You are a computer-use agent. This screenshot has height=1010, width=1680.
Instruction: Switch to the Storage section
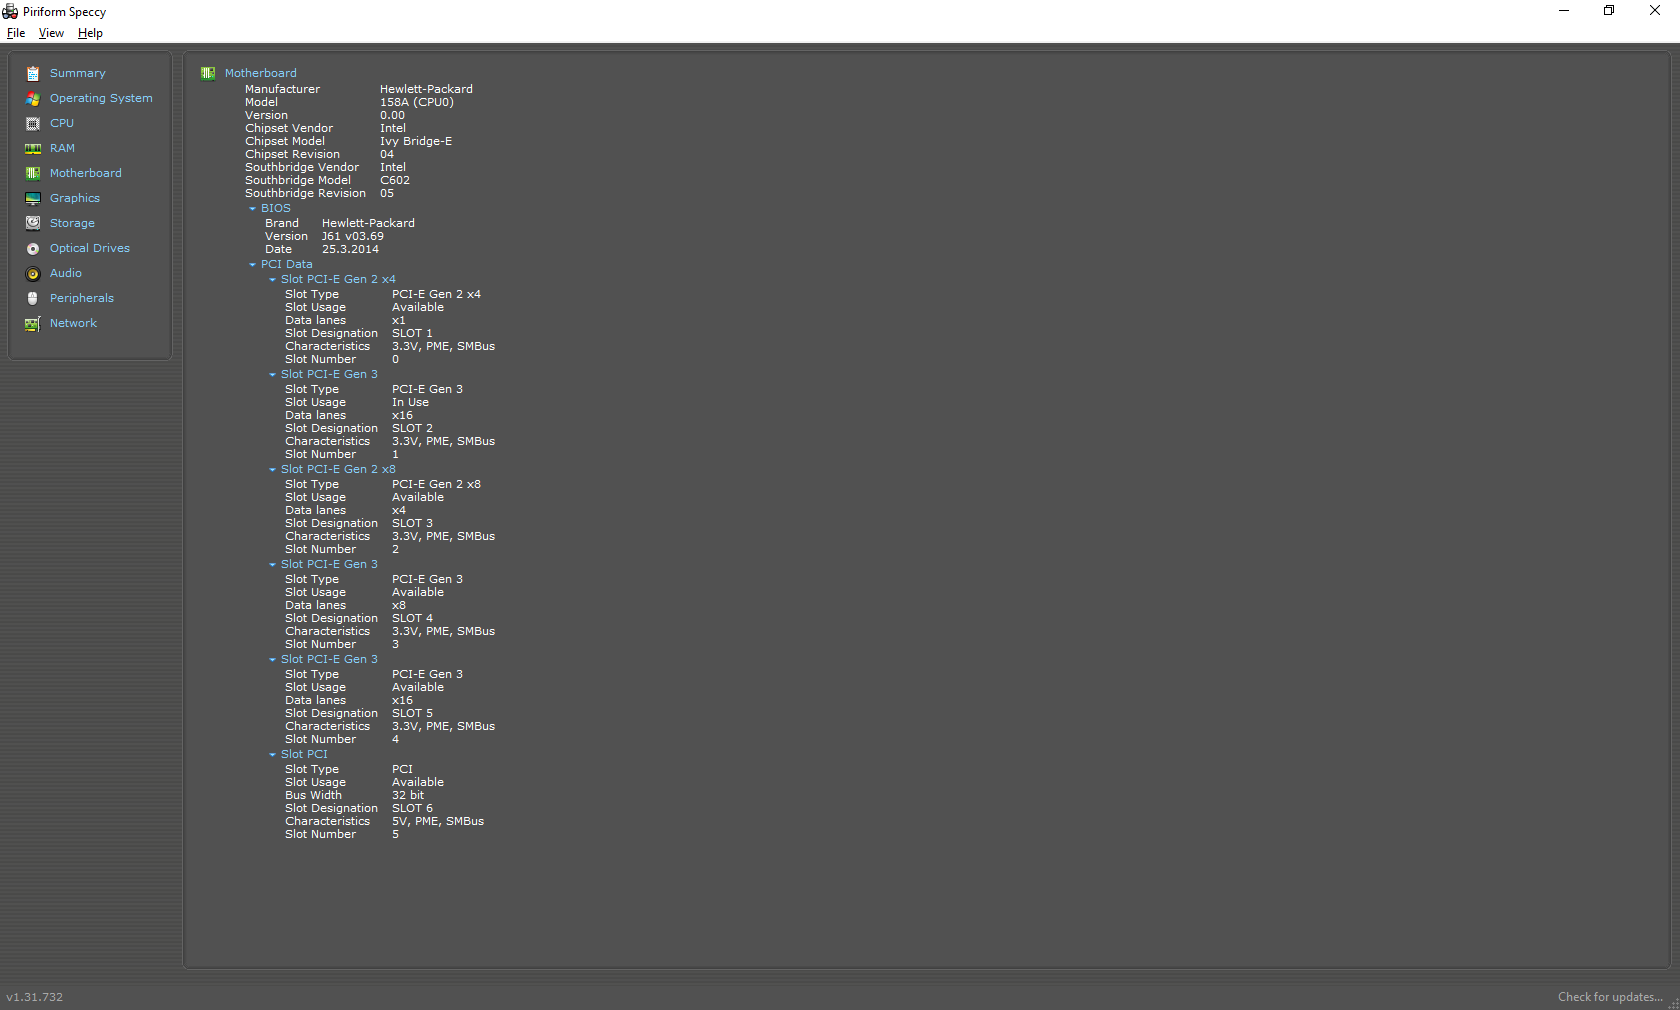(72, 223)
